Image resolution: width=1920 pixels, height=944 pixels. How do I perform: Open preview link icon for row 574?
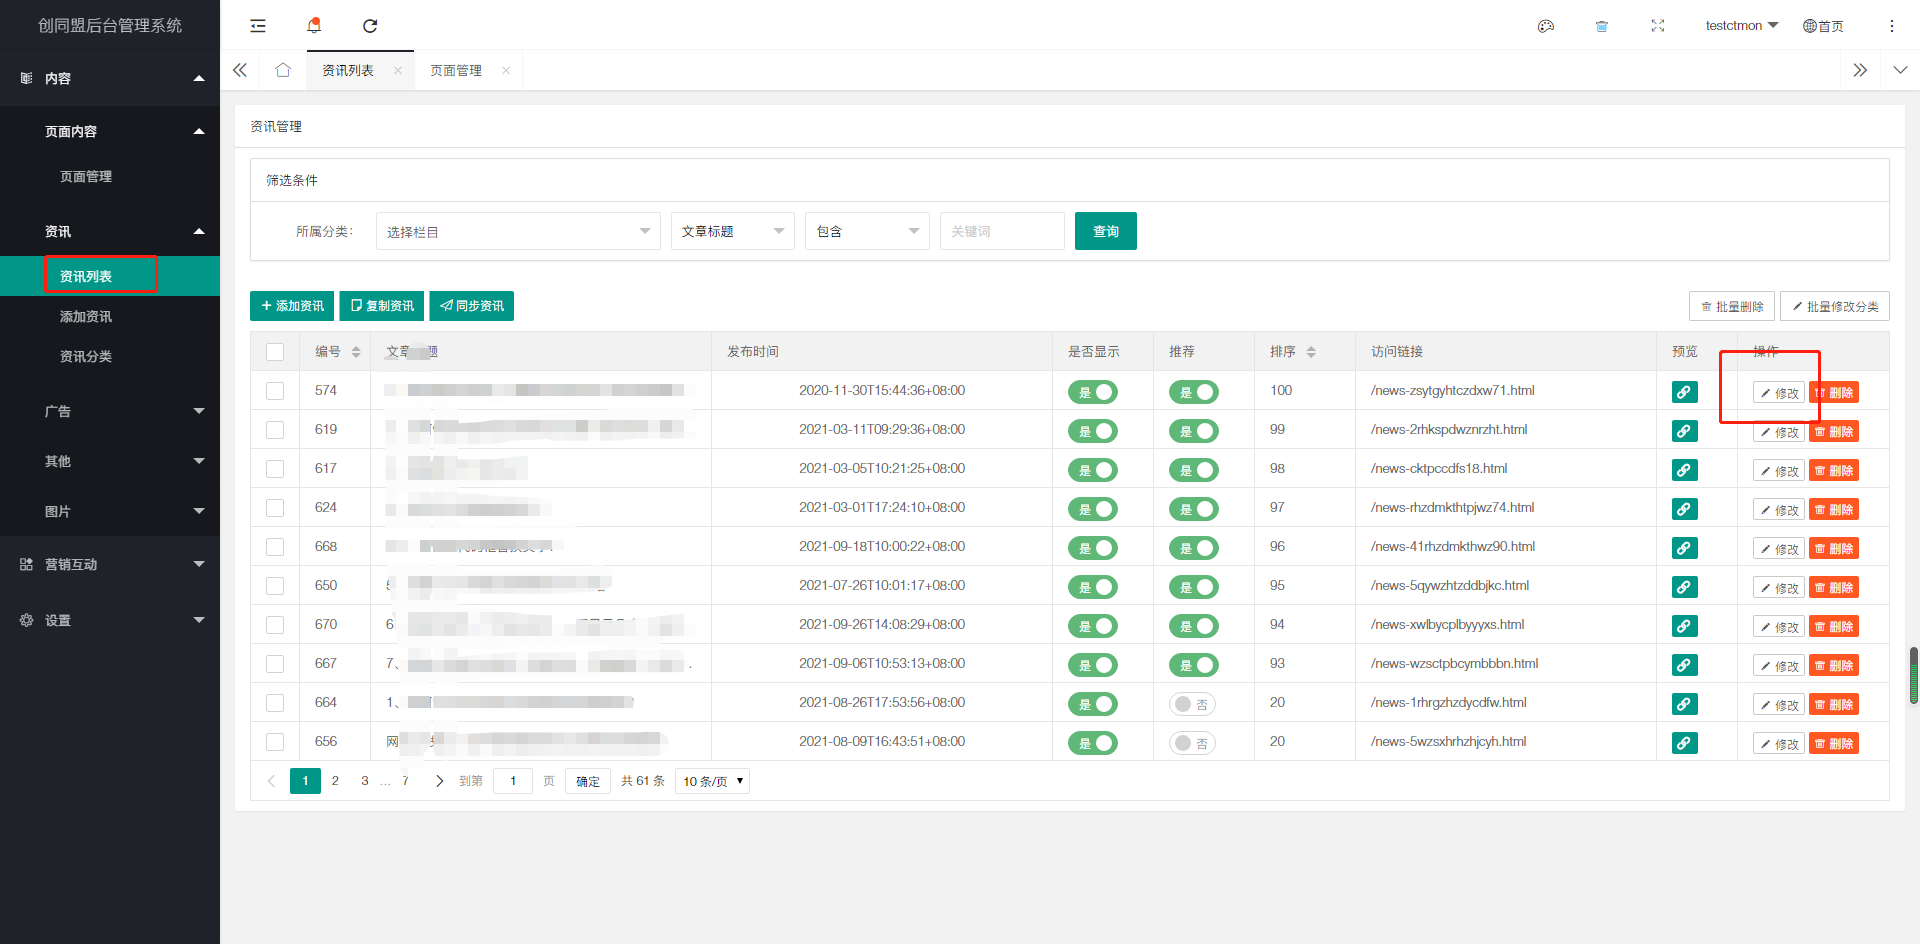pyautogui.click(x=1685, y=392)
